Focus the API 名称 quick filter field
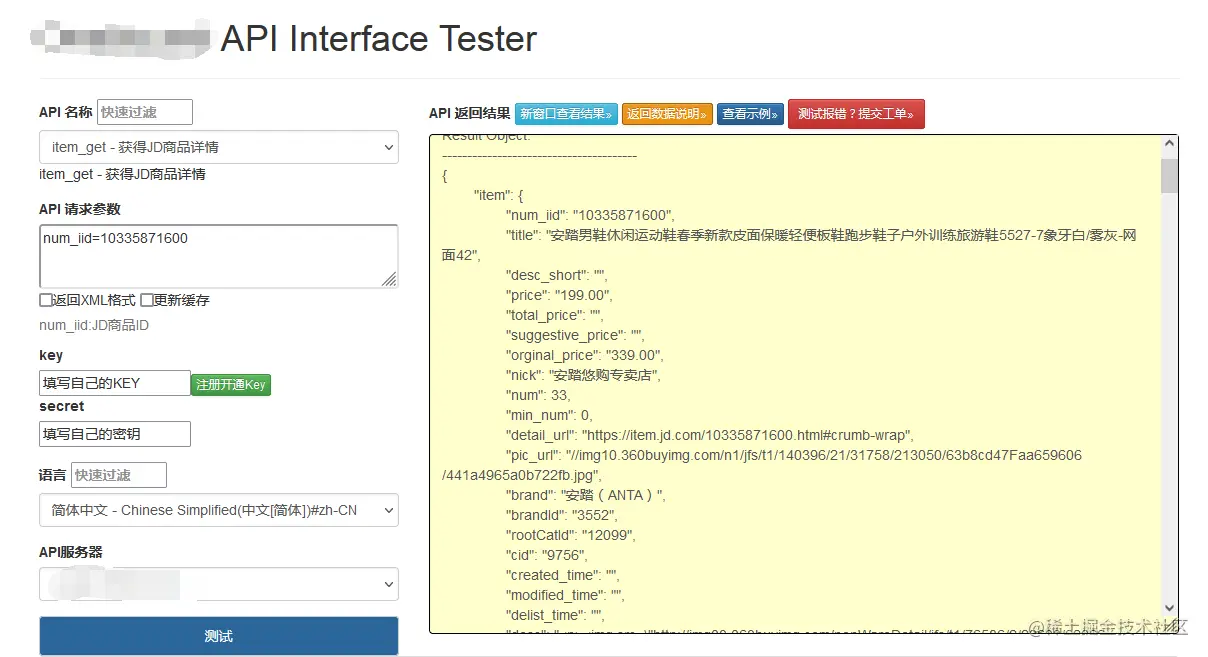The height and width of the screenshot is (657, 1208). point(144,112)
